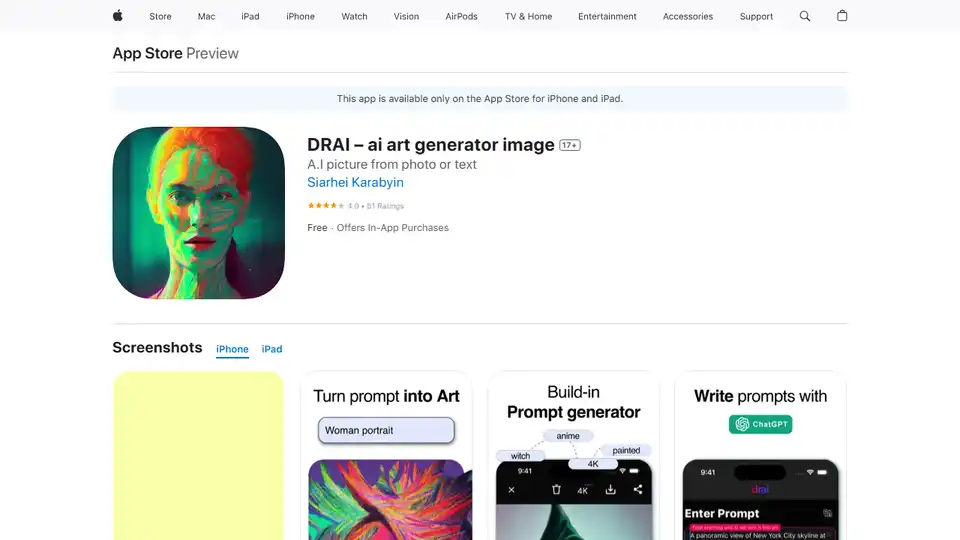960x540 pixels.
Task: Click the share icon in phone screenshot
Action: [638, 489]
